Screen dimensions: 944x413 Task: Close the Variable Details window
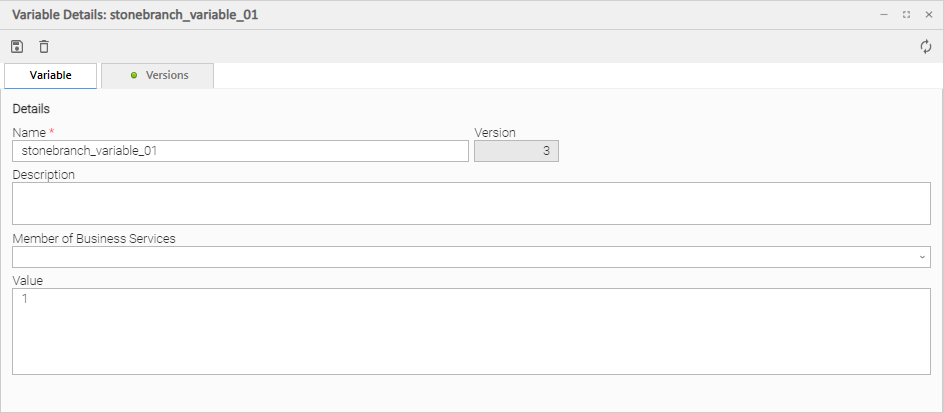(x=928, y=15)
